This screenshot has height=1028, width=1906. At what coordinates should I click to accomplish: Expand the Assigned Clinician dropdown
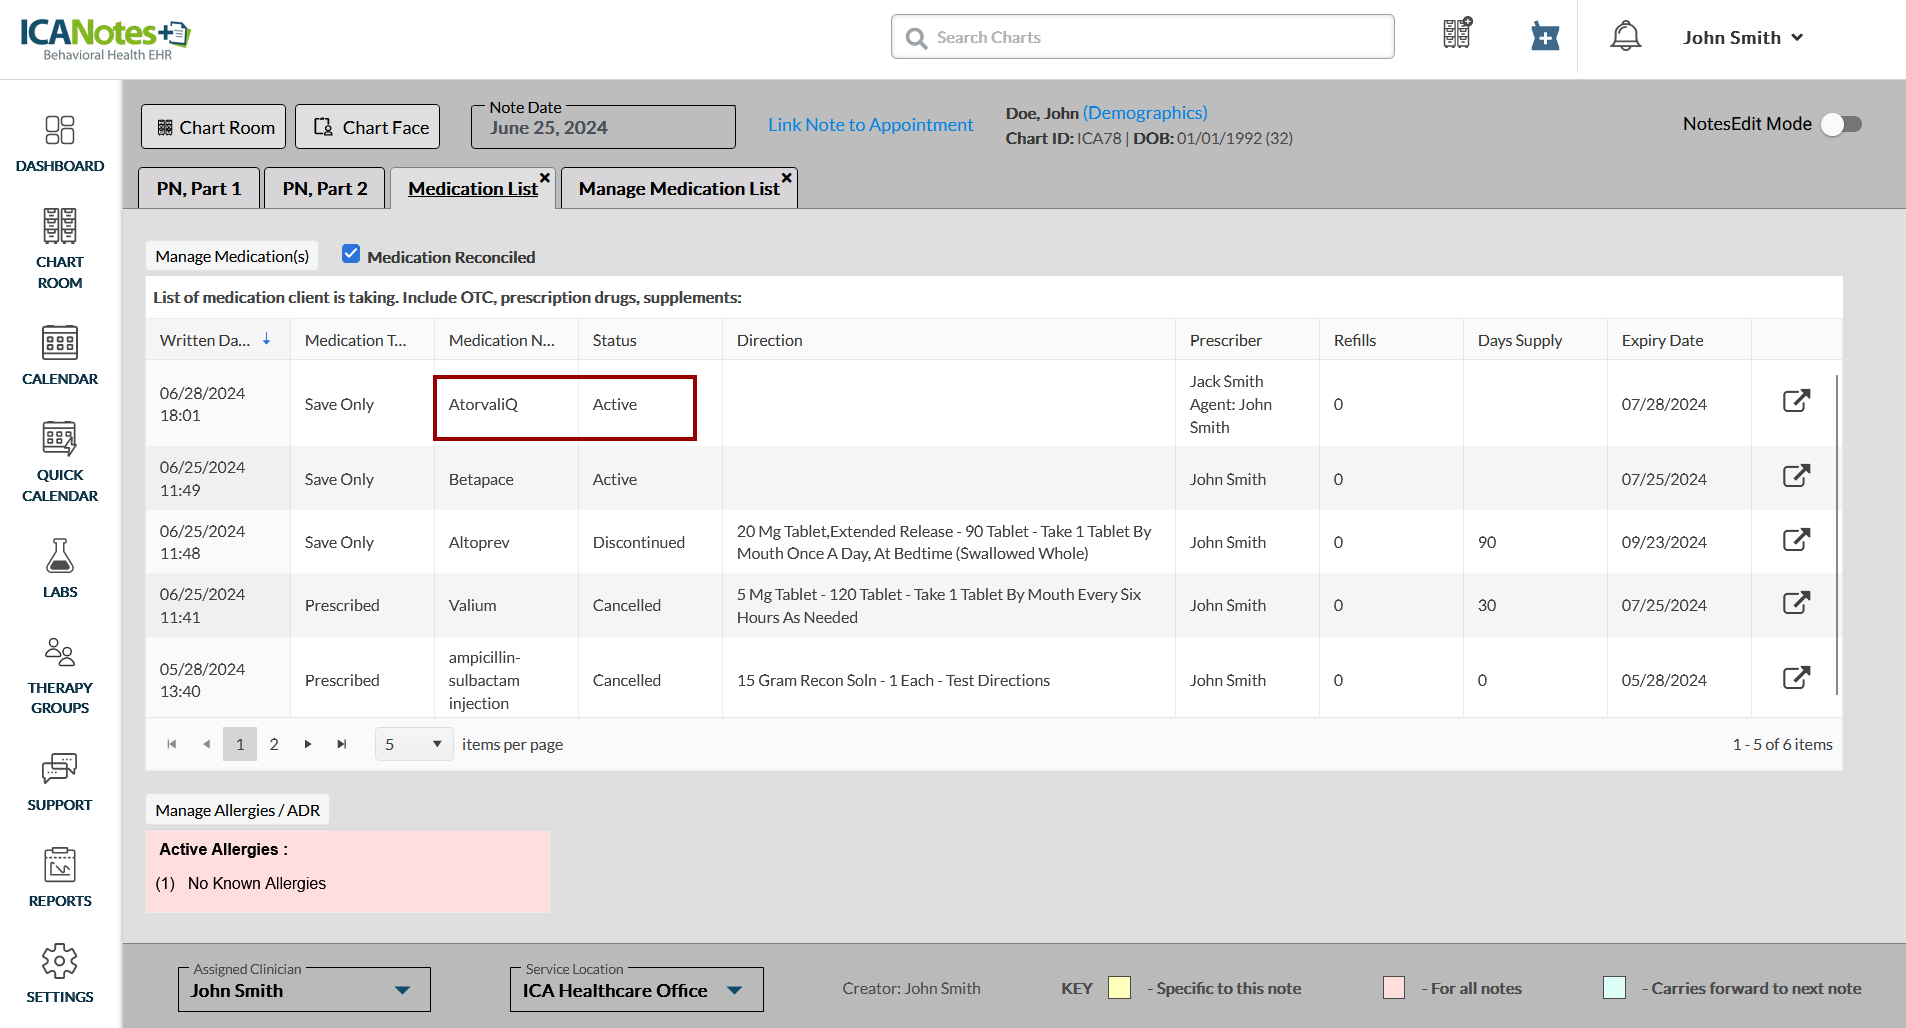click(x=402, y=990)
